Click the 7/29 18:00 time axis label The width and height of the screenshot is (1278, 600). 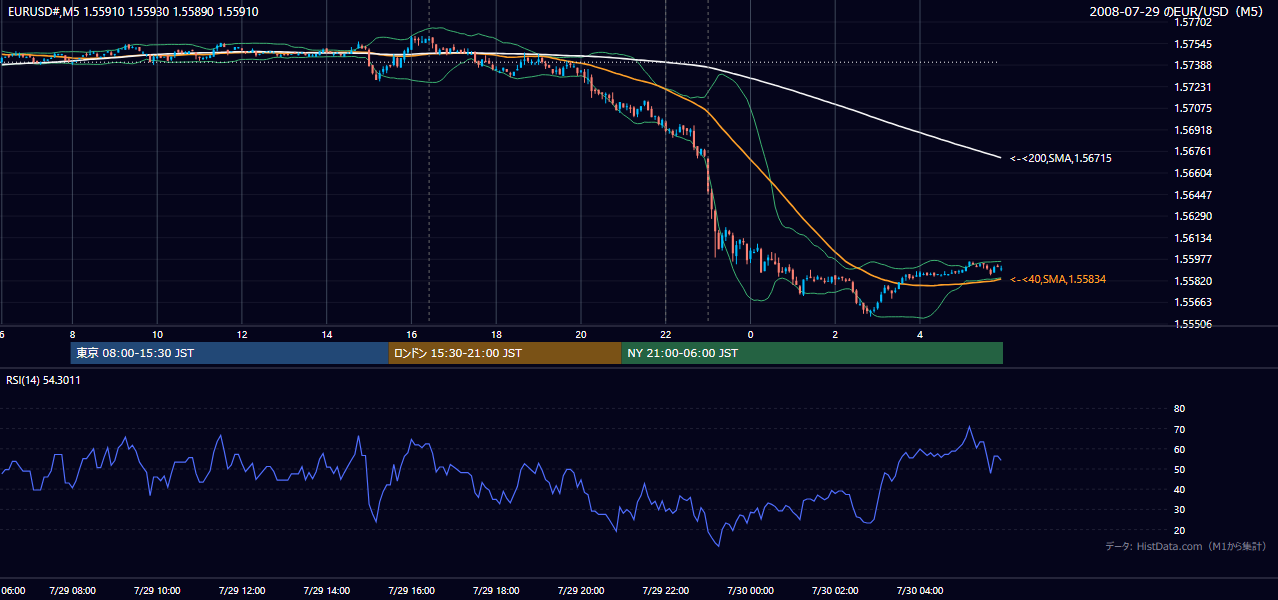(x=496, y=591)
